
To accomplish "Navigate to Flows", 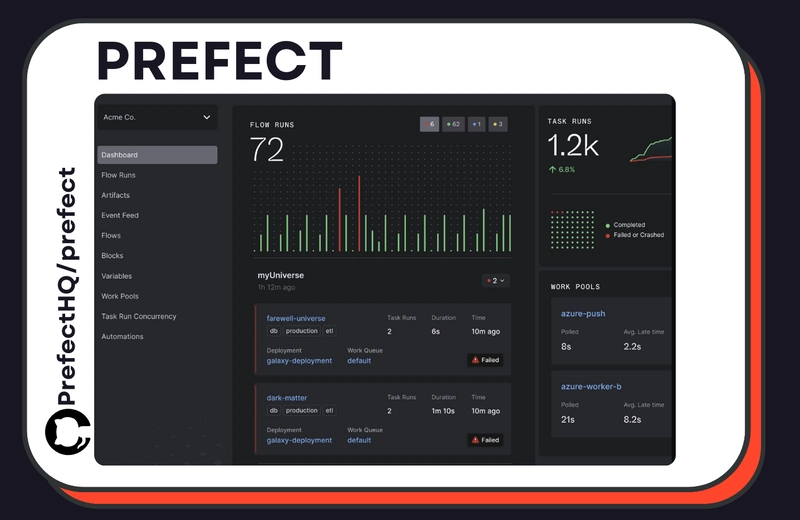I will click(111, 235).
